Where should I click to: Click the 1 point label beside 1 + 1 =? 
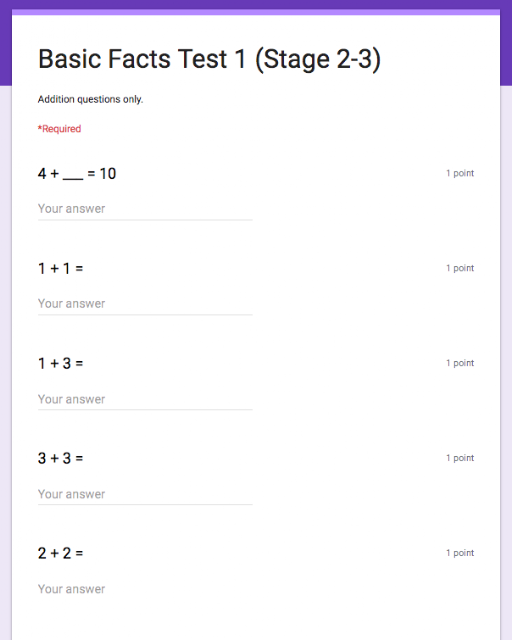460,268
